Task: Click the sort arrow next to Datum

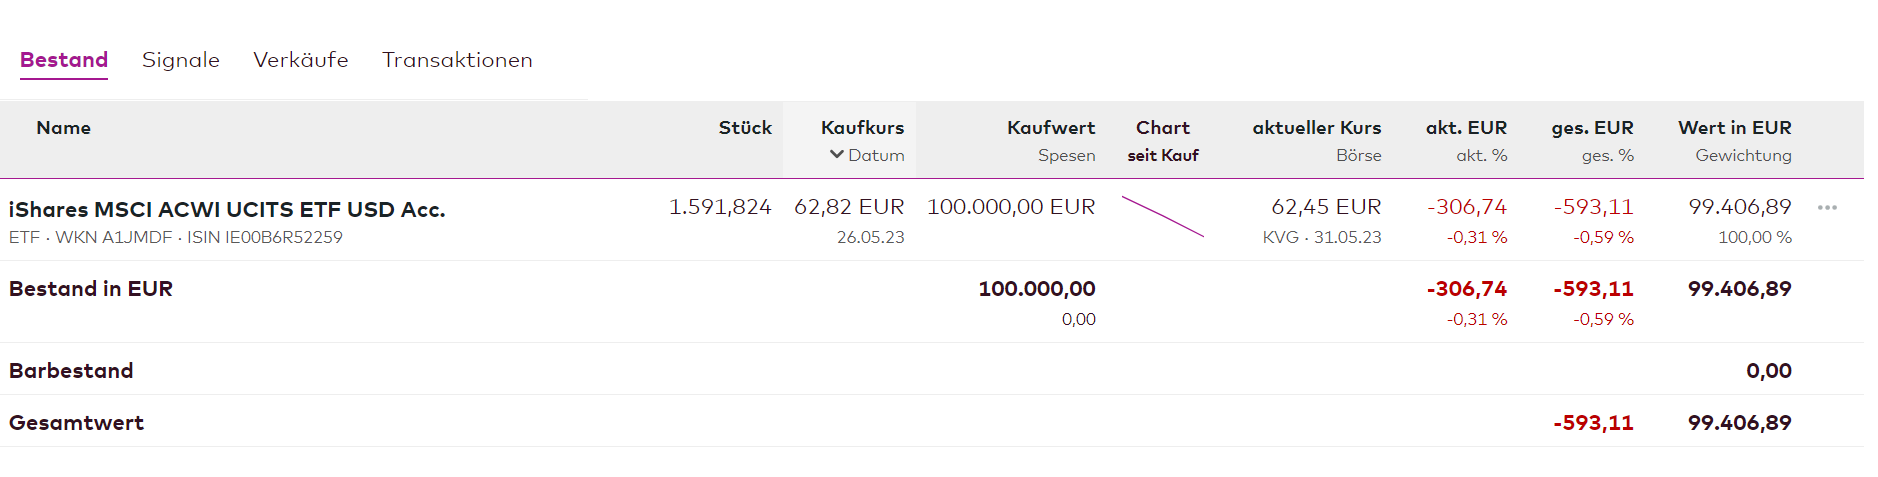Action: [837, 155]
